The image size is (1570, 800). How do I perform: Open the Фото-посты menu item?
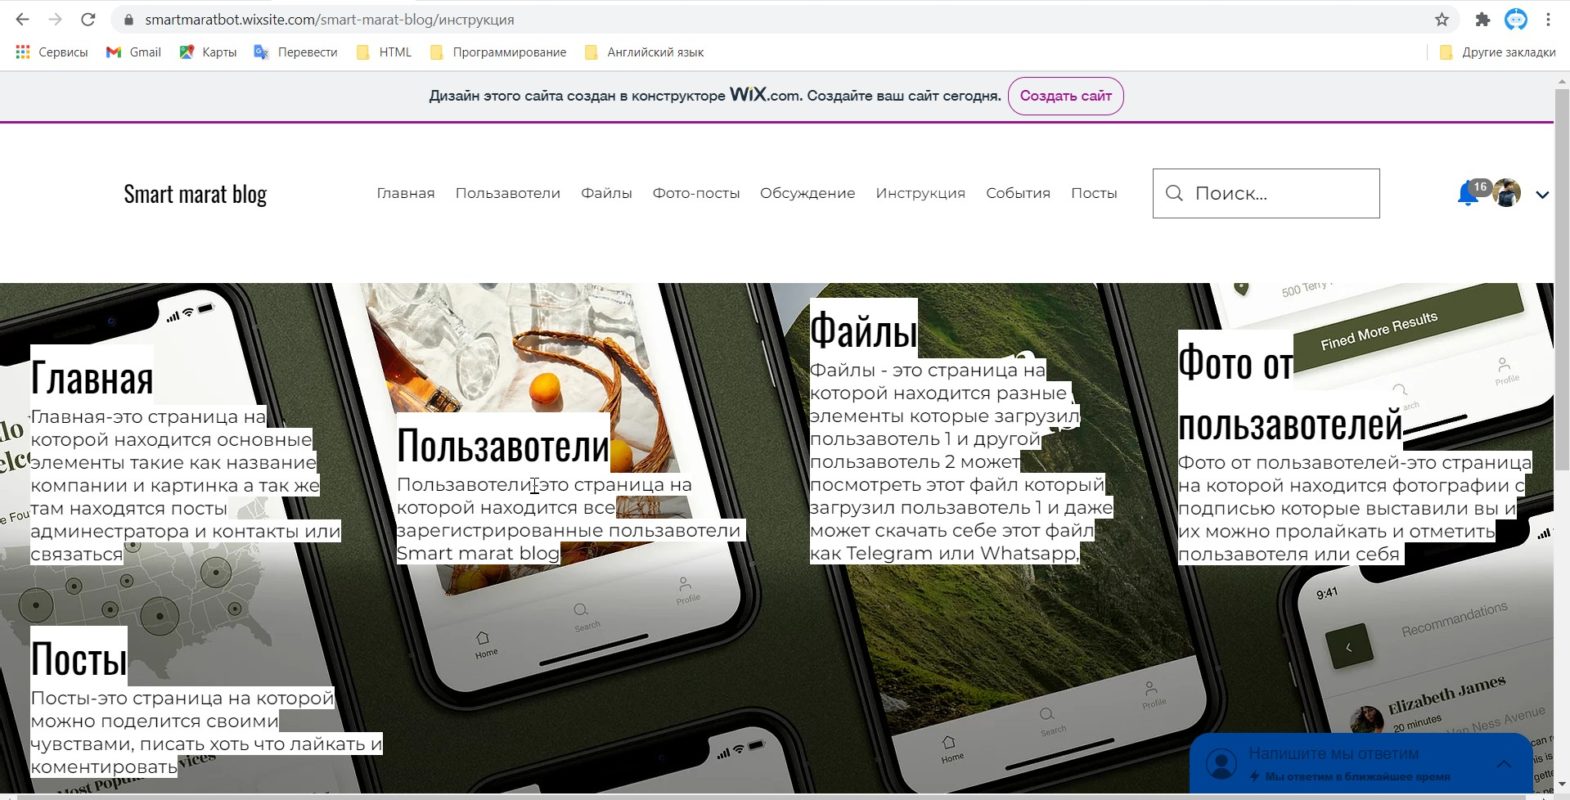pos(696,193)
